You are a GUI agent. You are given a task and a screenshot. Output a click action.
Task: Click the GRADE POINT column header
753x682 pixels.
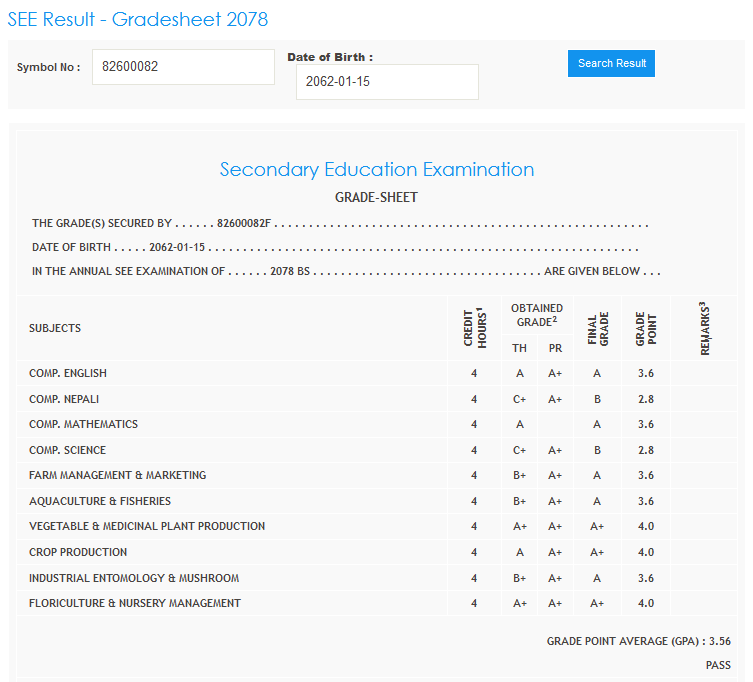[645, 328]
